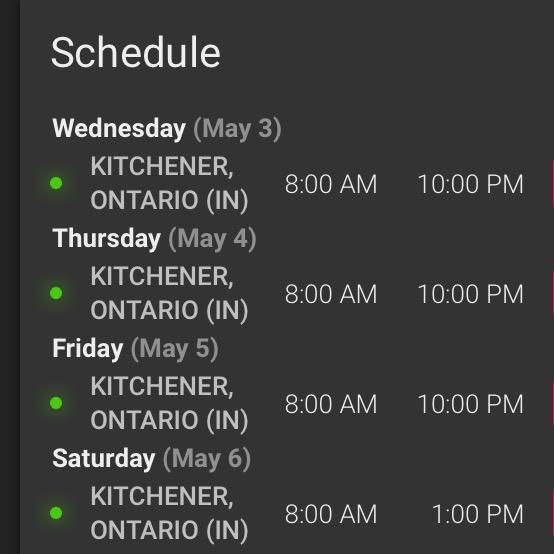Click the green status dot for Friday

[x=56, y=403]
